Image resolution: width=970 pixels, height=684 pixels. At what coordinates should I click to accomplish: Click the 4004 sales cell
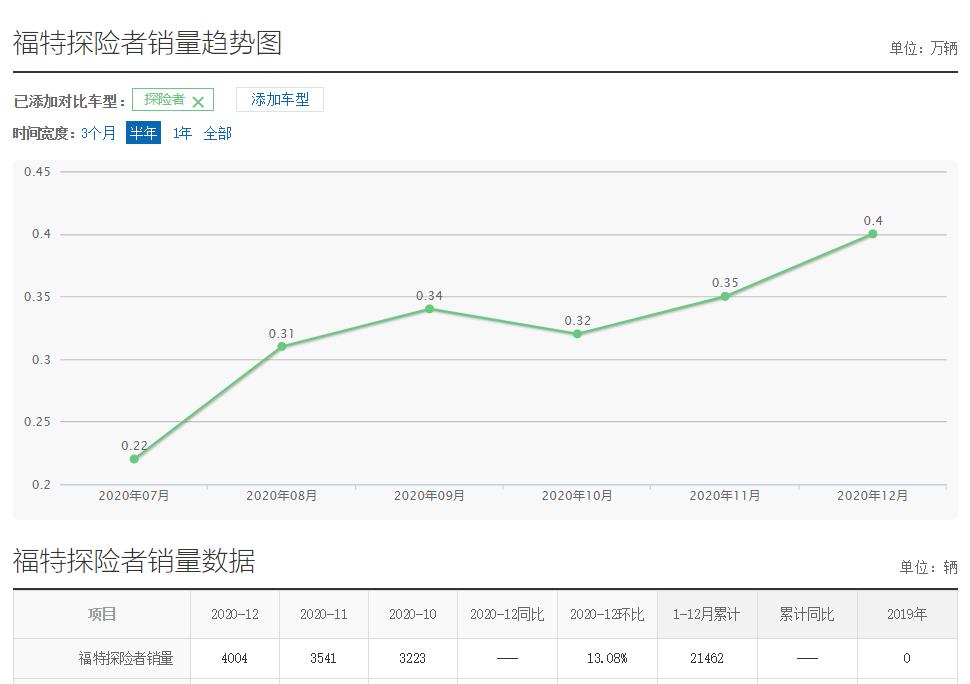click(x=234, y=658)
